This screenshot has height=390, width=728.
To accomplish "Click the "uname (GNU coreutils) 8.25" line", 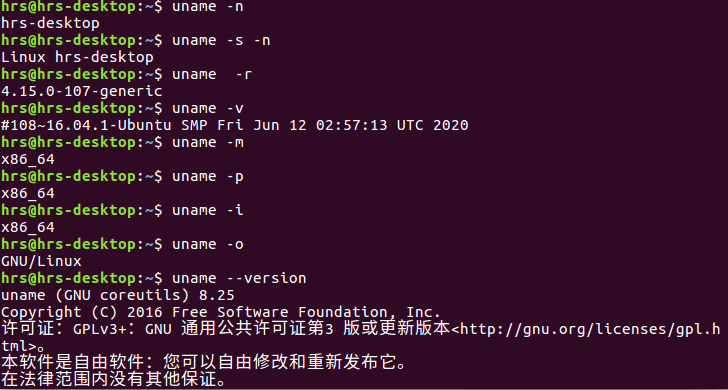I will tap(118, 295).
